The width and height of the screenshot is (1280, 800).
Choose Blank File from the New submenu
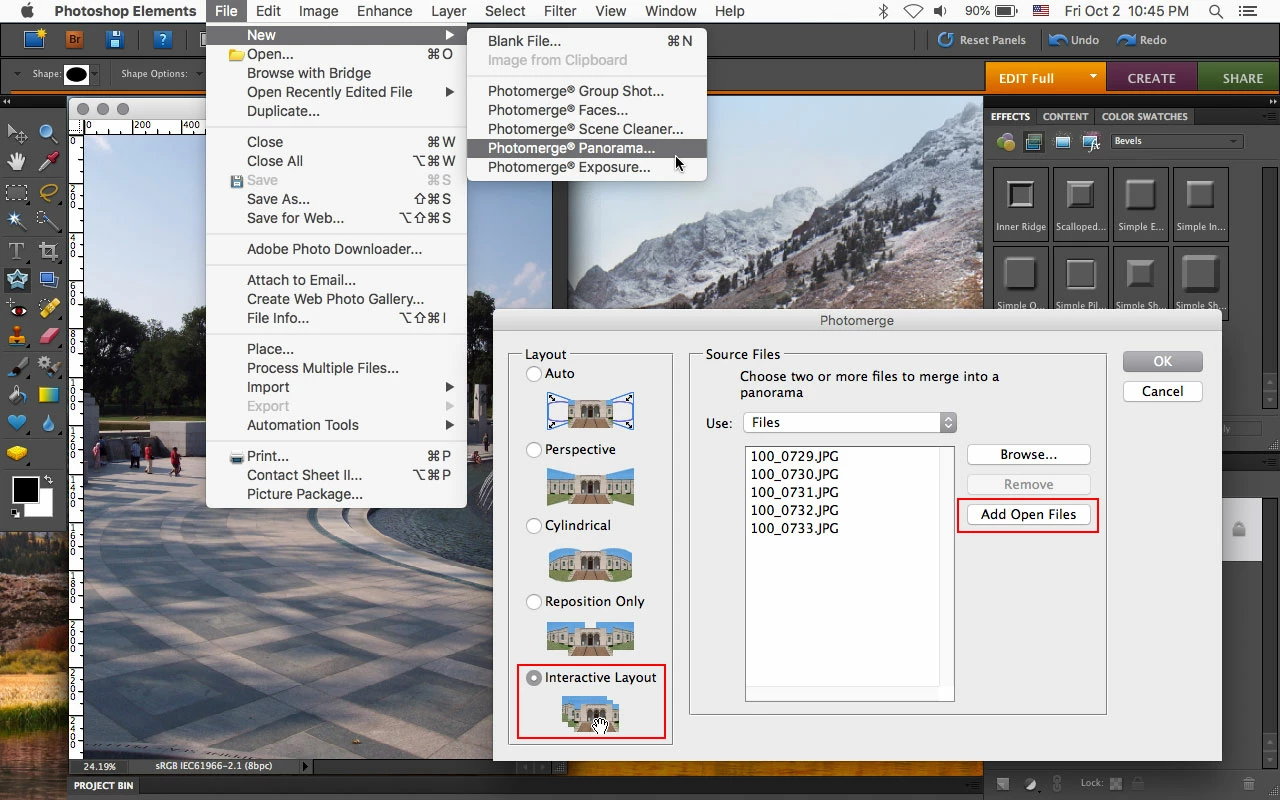click(x=587, y=41)
